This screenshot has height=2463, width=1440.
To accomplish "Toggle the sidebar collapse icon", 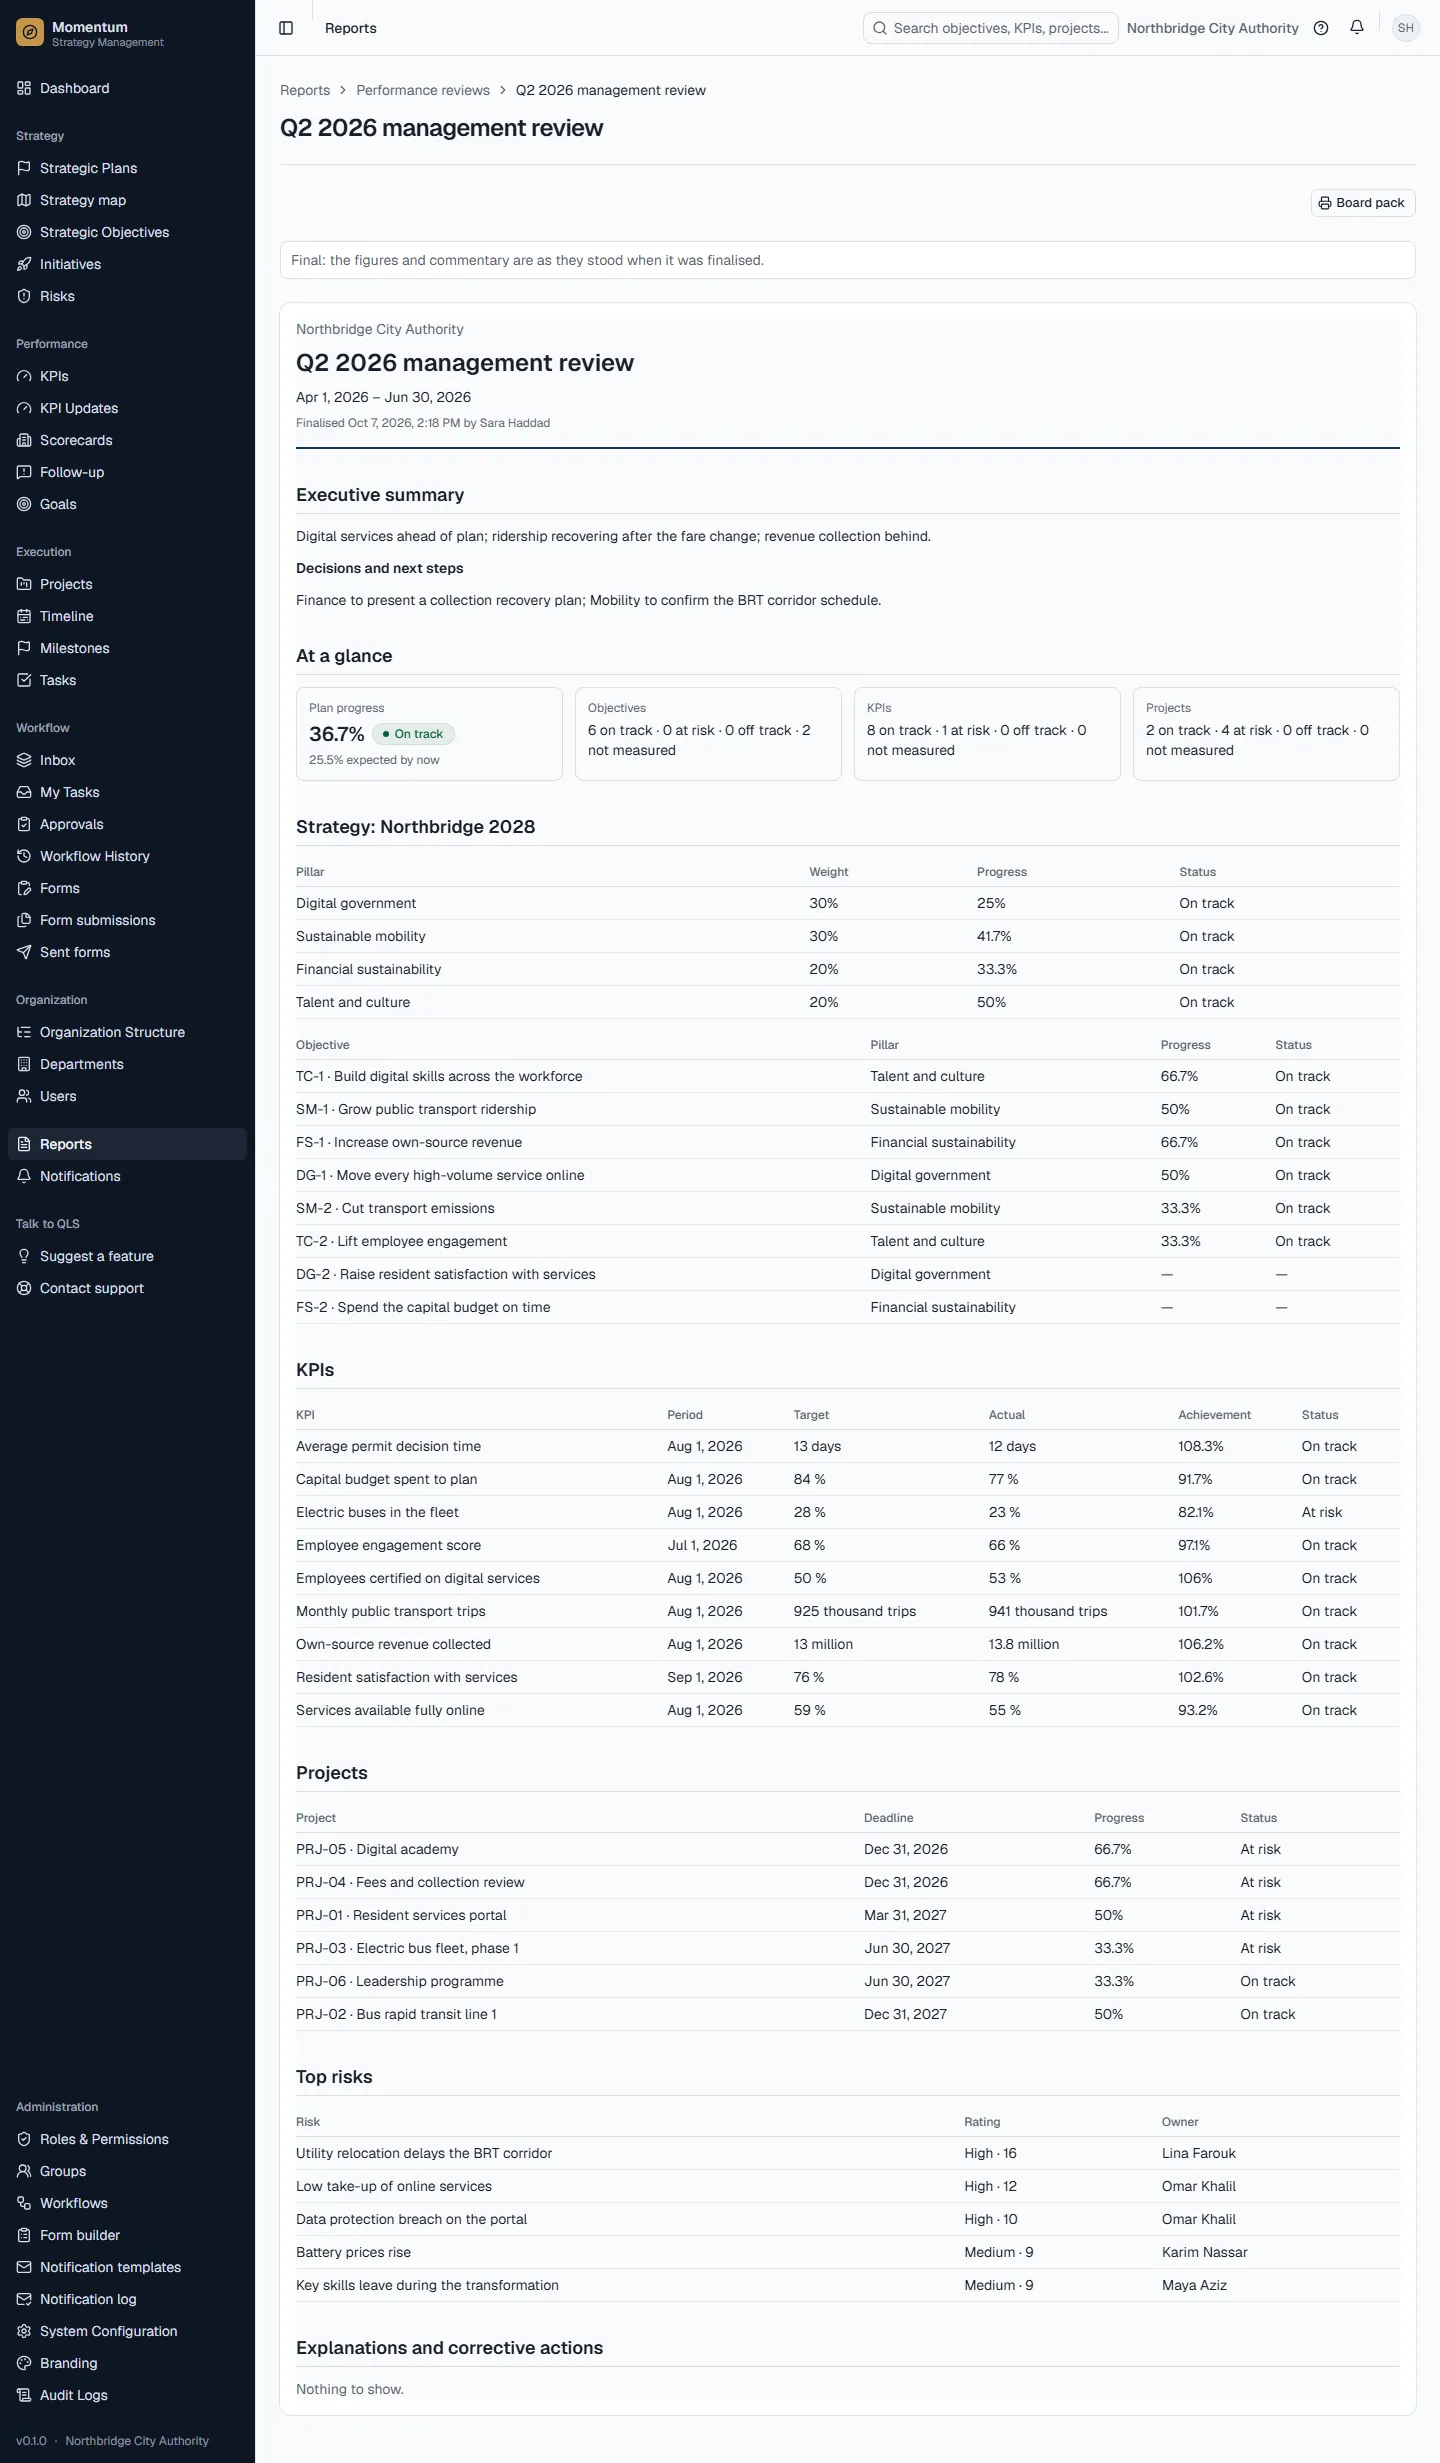I will (286, 28).
